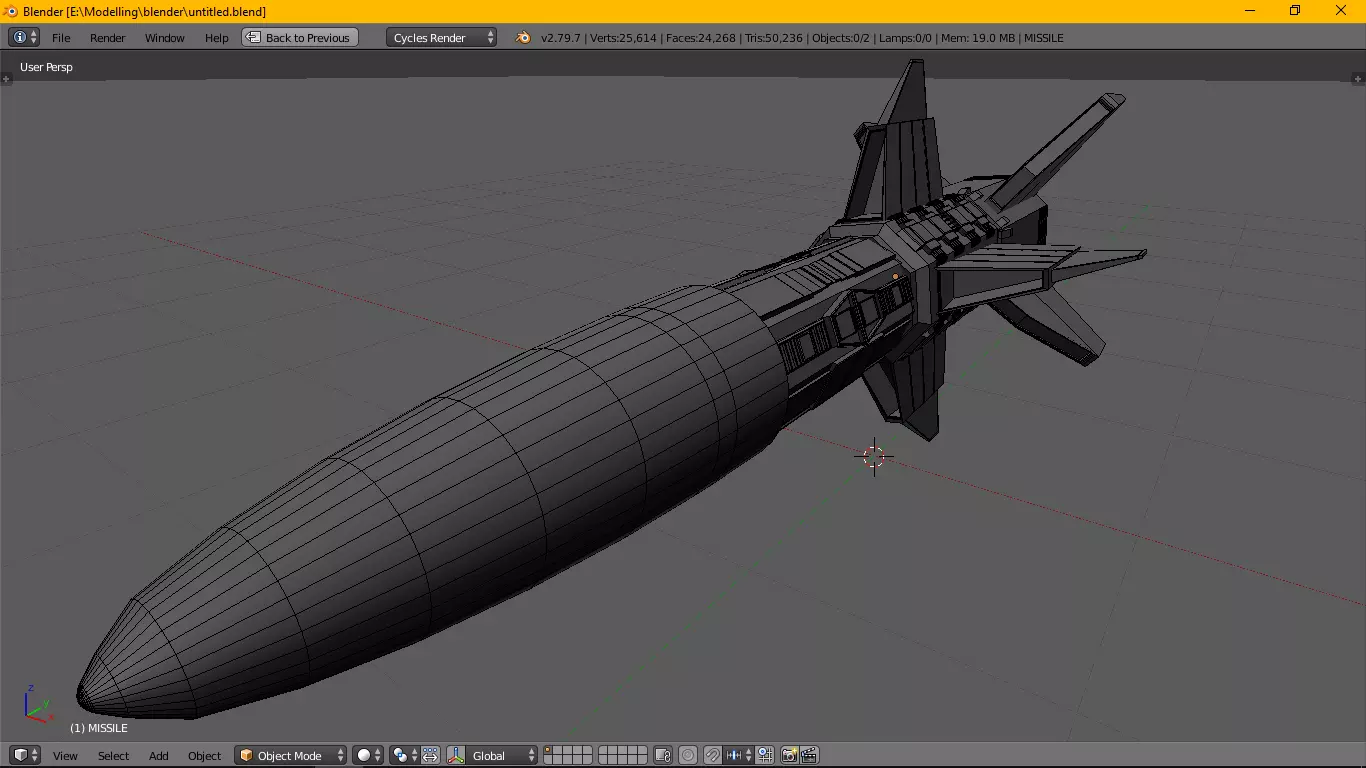The image size is (1366, 768).
Task: Click the missile's orange origin point
Action: [x=896, y=276]
